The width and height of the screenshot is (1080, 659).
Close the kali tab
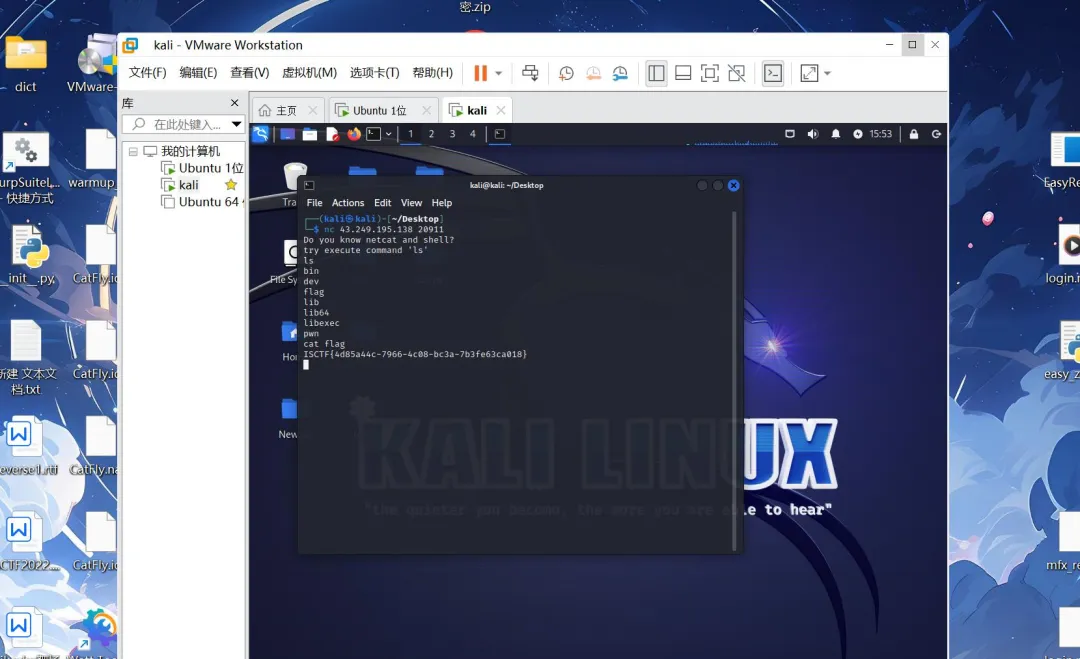point(501,110)
